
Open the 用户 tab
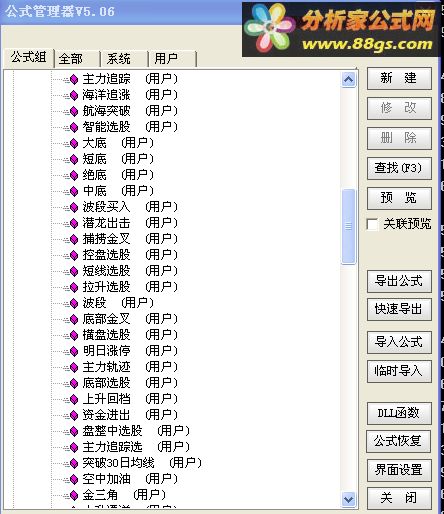pyautogui.click(x=172, y=59)
